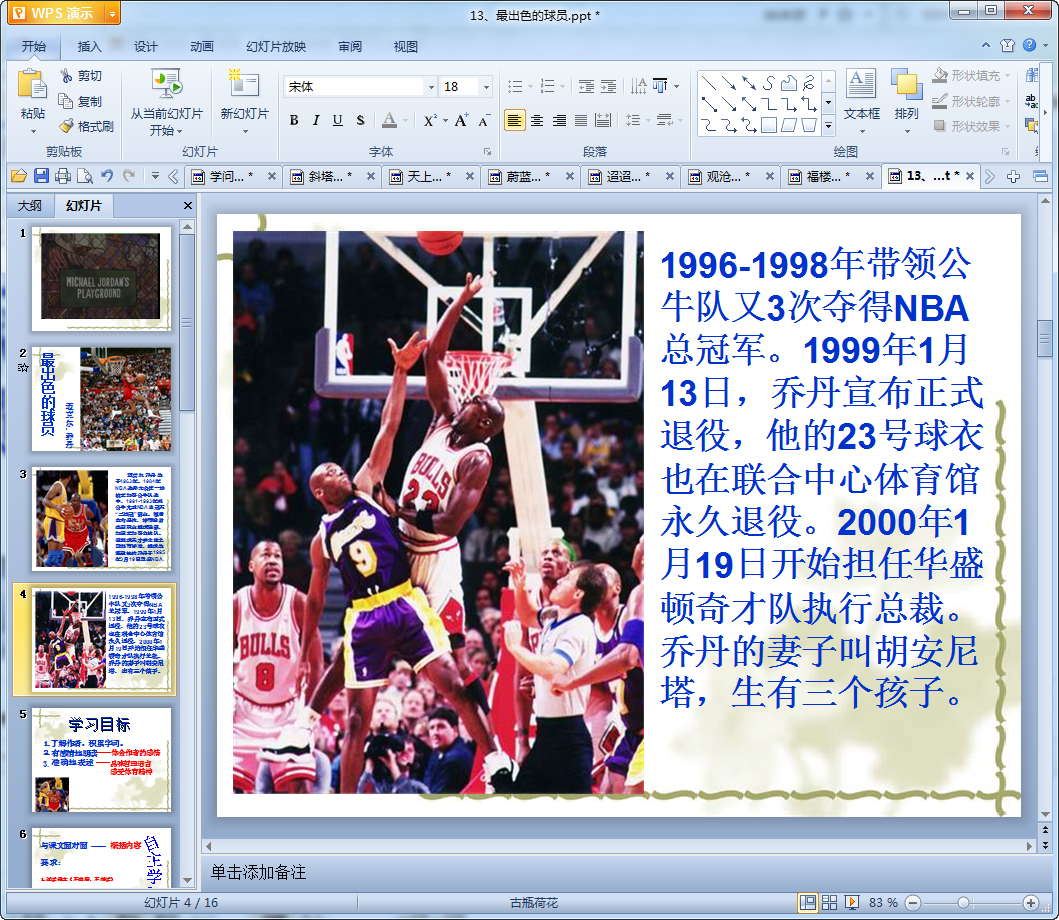The image size is (1059, 920).
Task: Click the Cut (剪切) scissors icon
Action: (x=66, y=76)
